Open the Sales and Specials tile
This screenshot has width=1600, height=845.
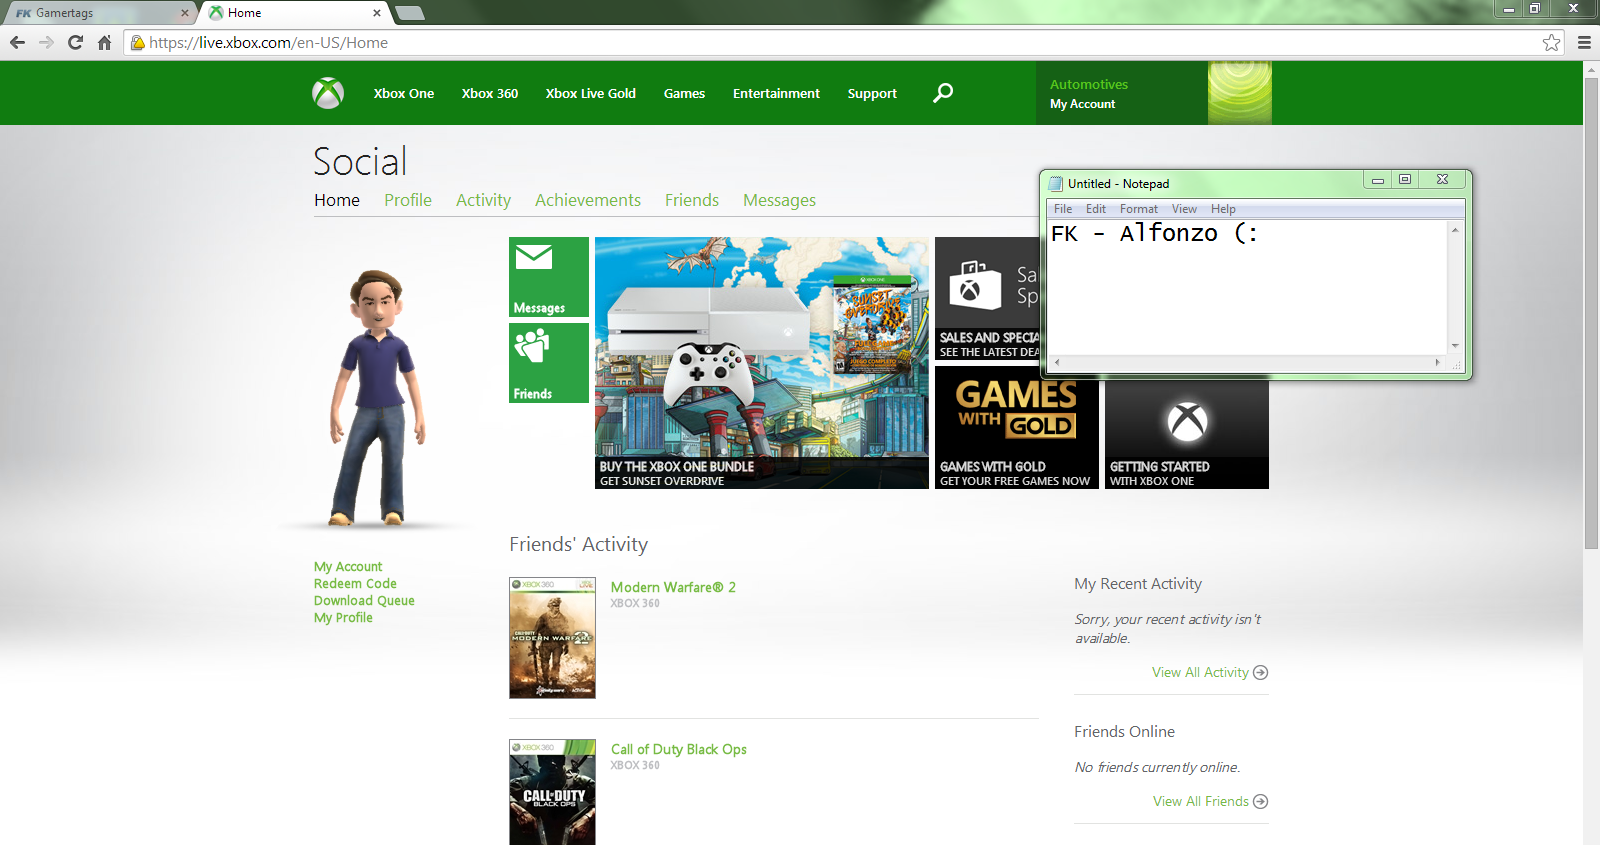pyautogui.click(x=987, y=299)
